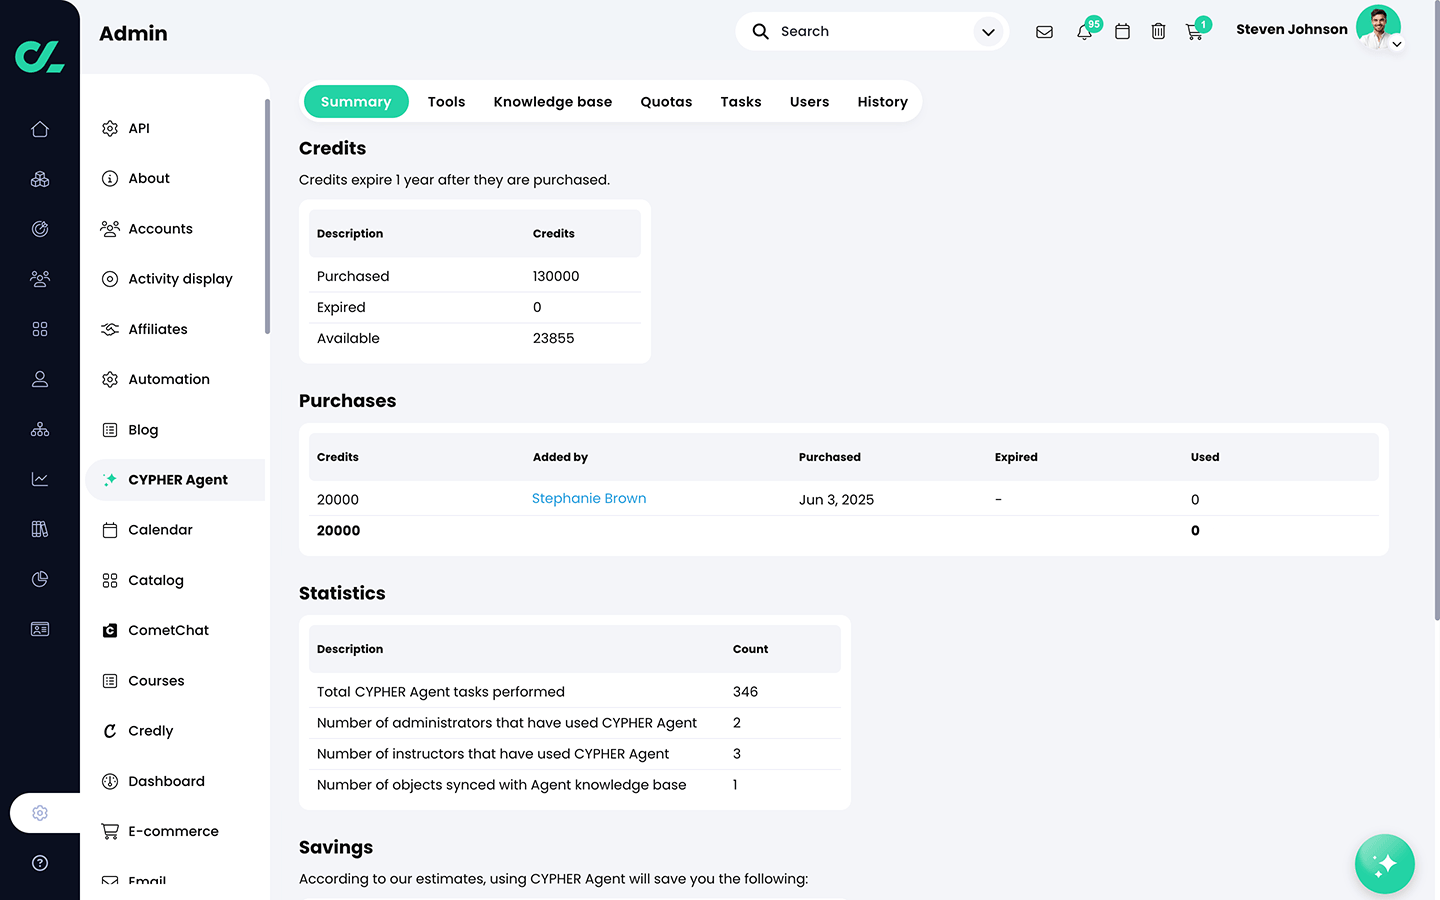Open the Automation admin section
1440x900 pixels.
(169, 379)
